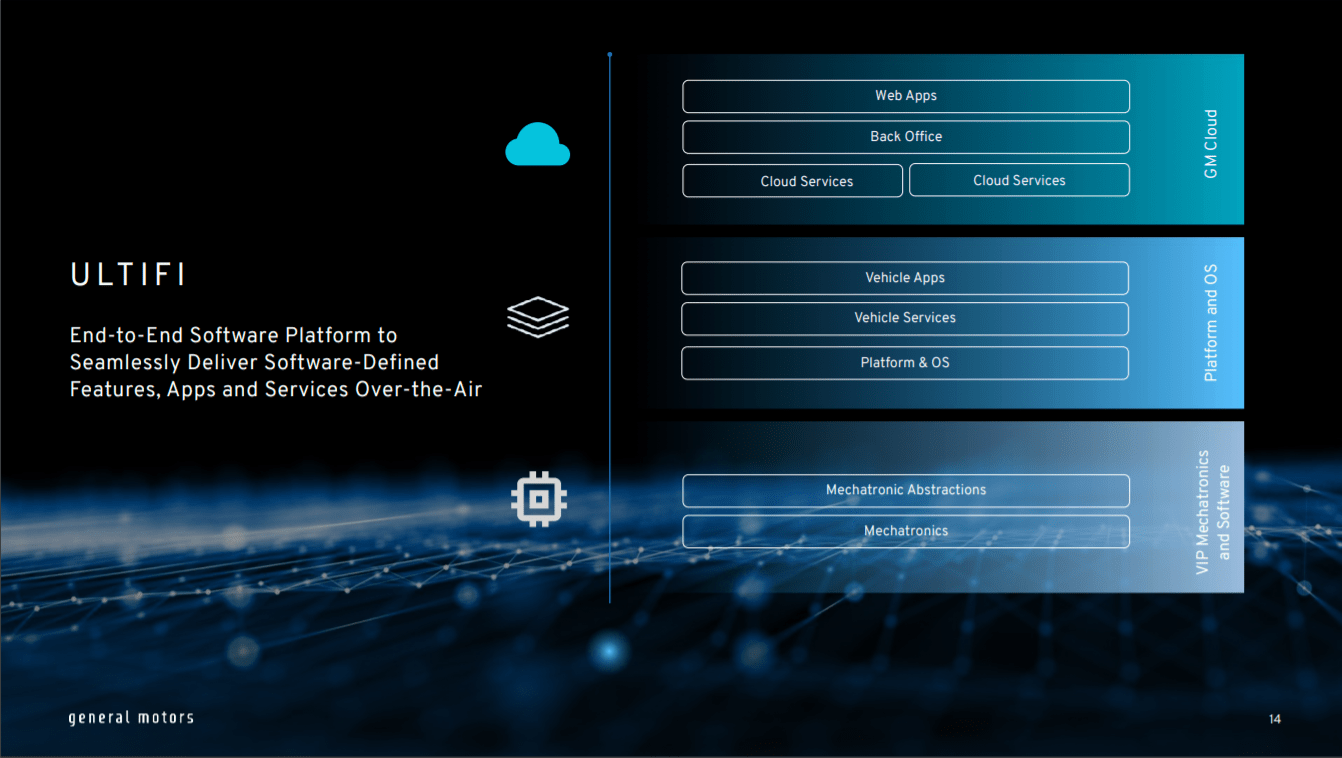Select the Mechatronics box
The image size is (1342, 758).
point(906,531)
